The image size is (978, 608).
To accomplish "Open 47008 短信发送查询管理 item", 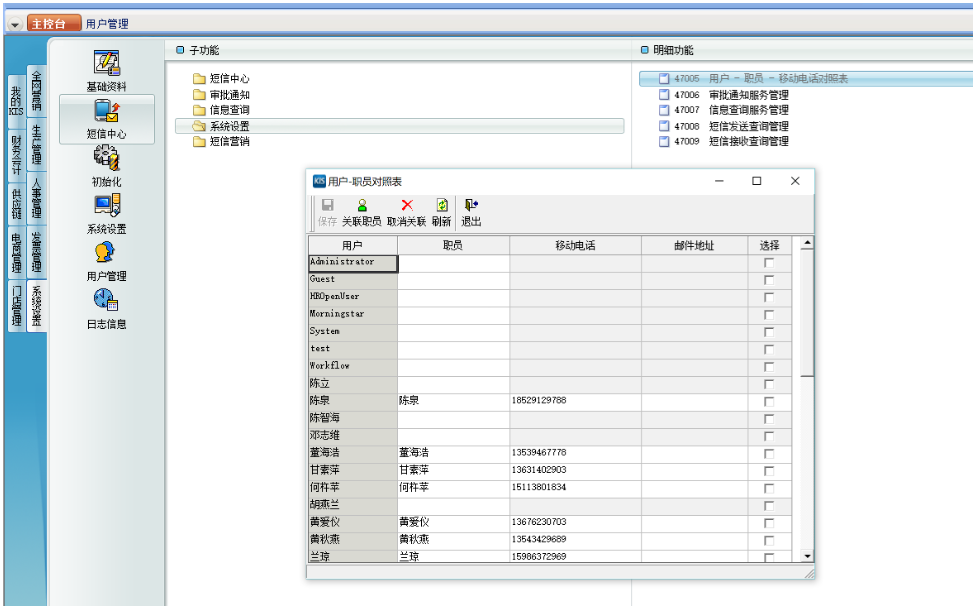I will 748,126.
